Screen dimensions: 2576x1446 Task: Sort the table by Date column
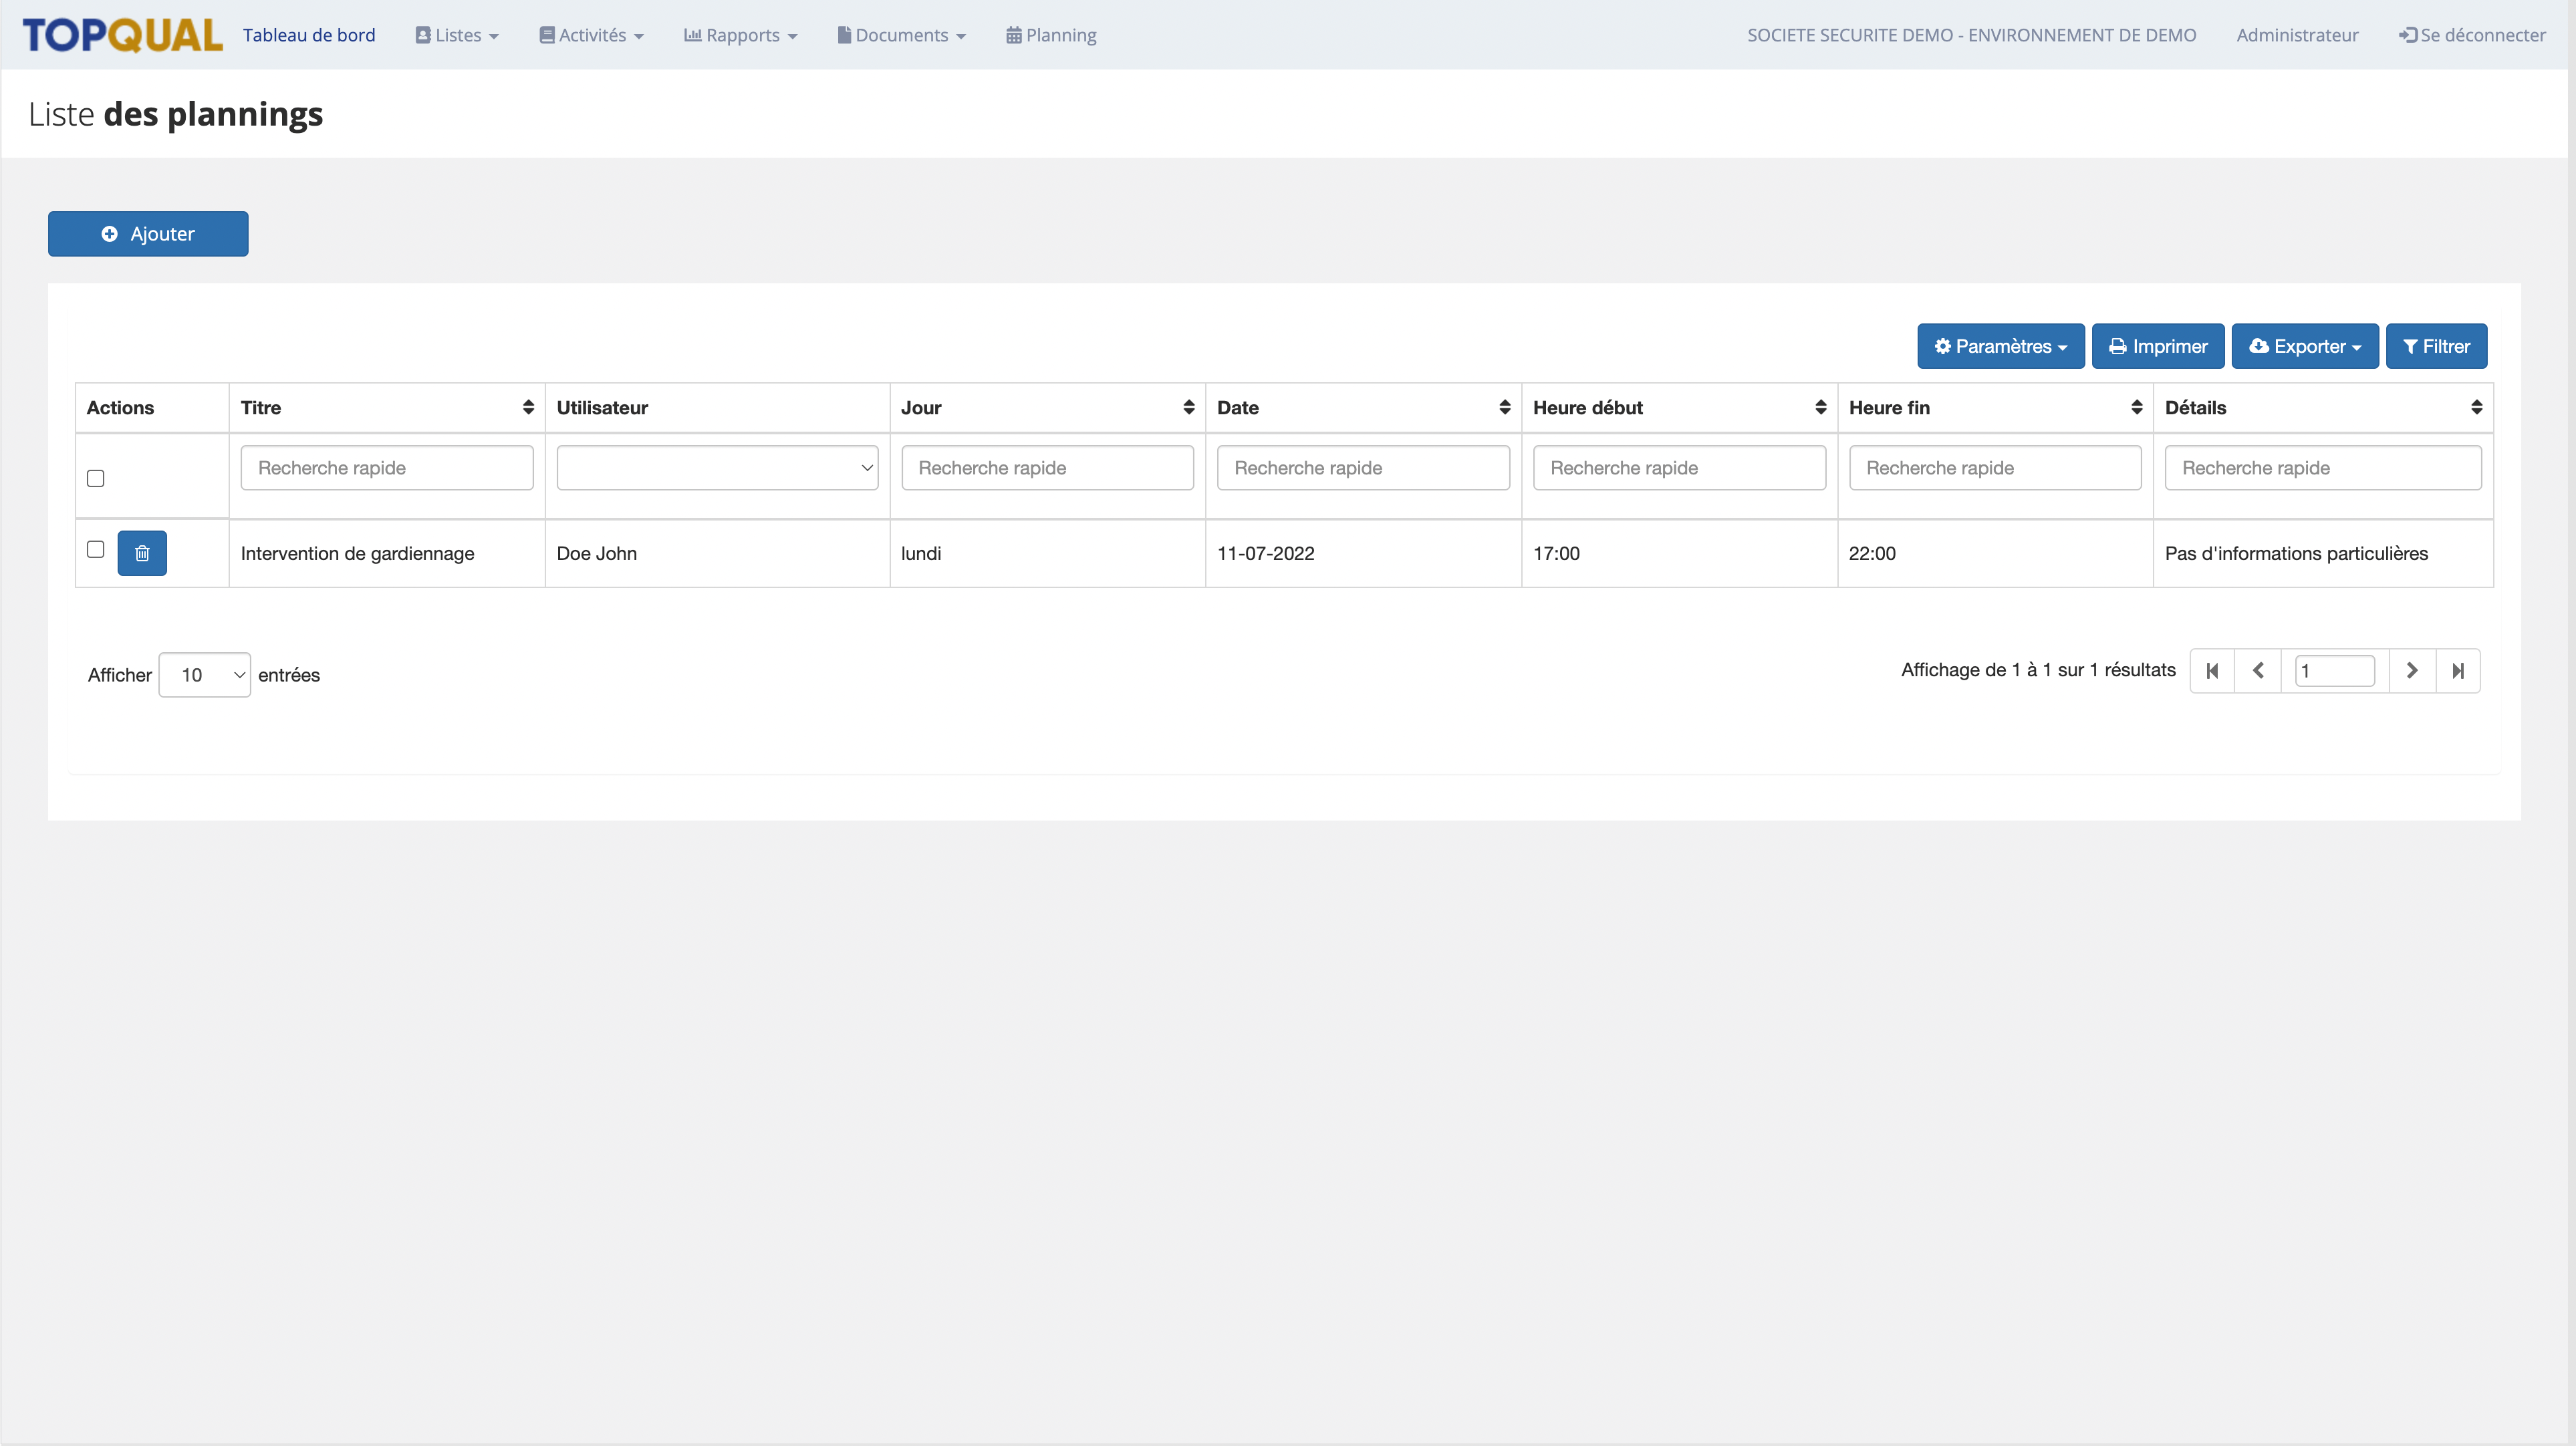(1504, 407)
